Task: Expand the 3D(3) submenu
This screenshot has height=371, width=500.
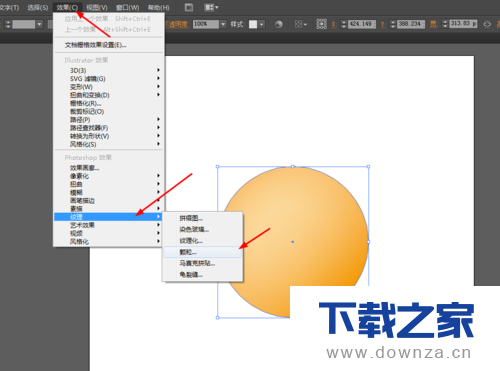Action: tap(109, 70)
